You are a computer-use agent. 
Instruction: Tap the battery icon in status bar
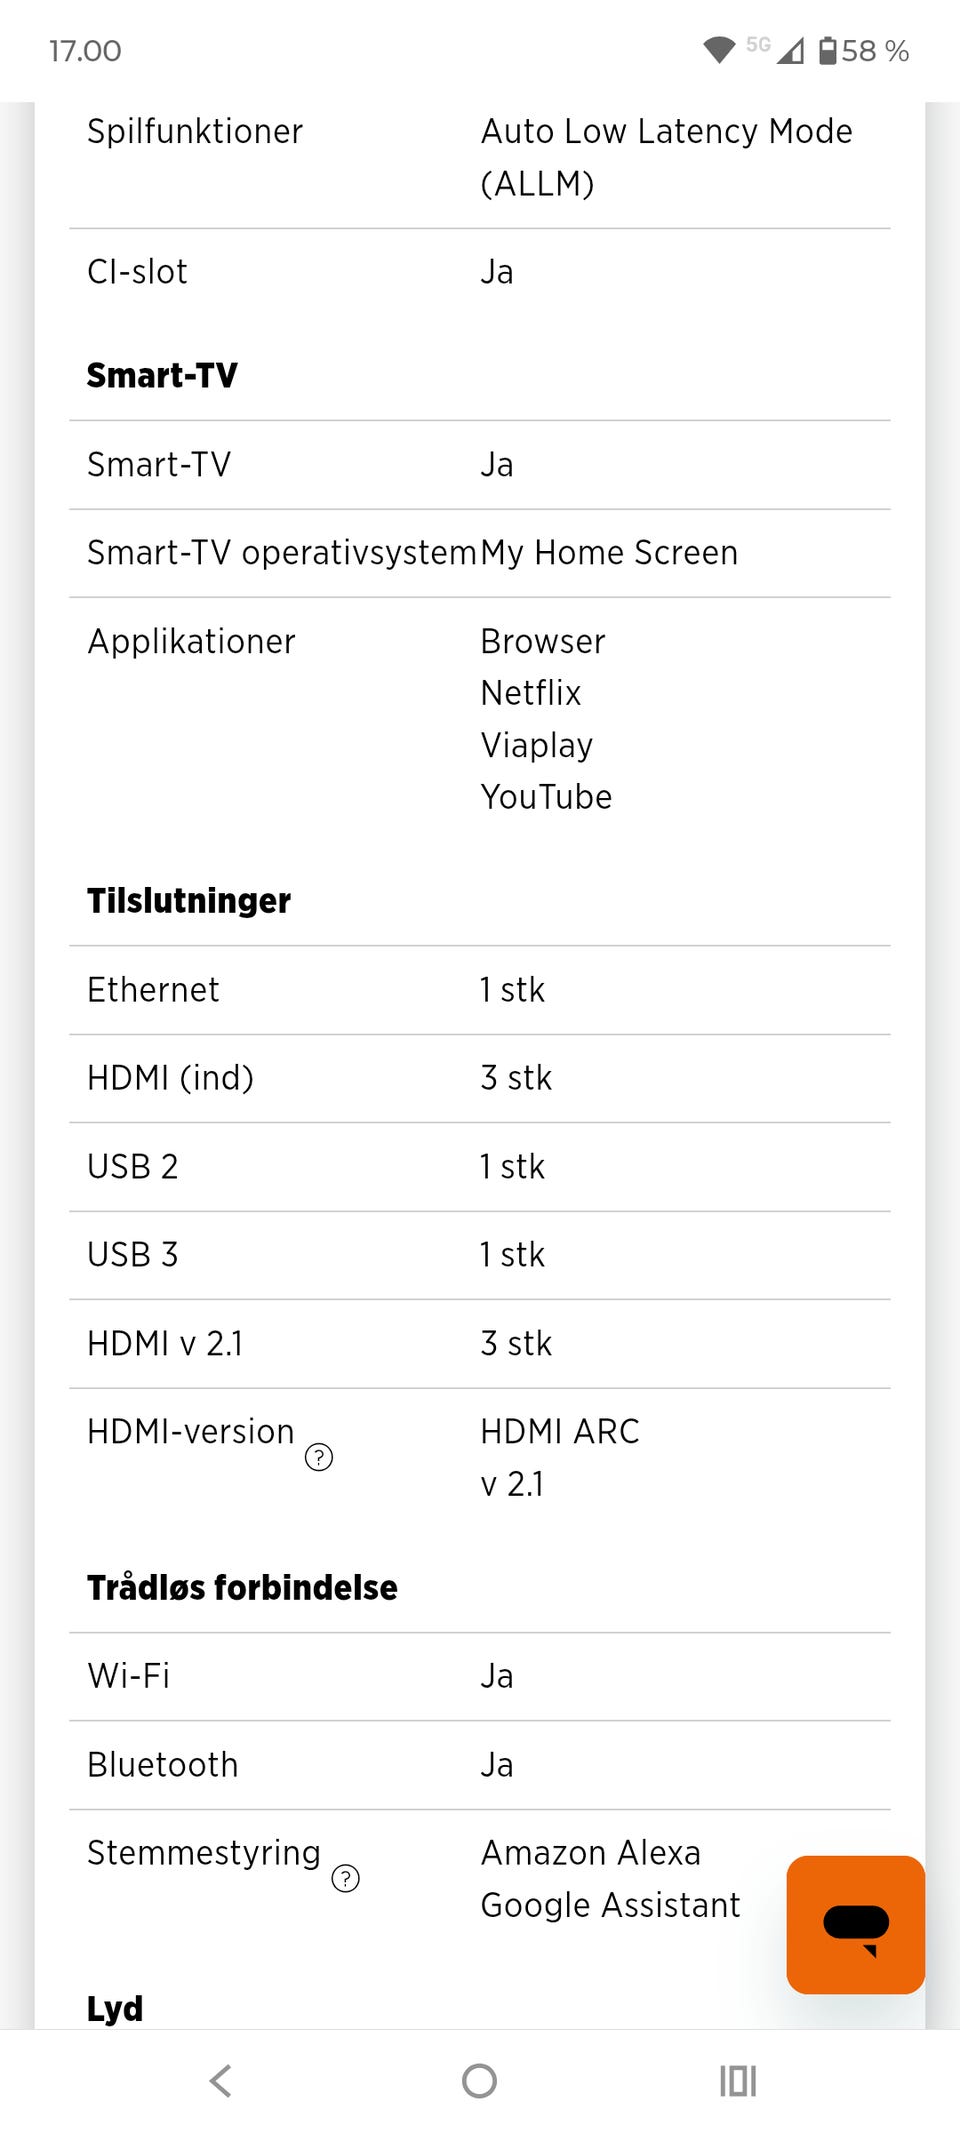pos(828,50)
